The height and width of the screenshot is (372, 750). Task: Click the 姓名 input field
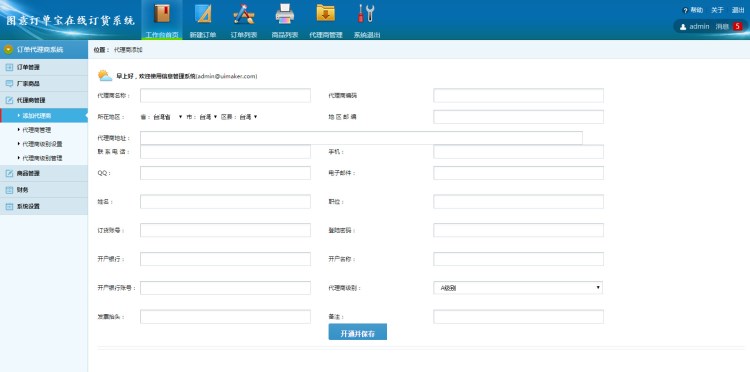click(x=225, y=202)
